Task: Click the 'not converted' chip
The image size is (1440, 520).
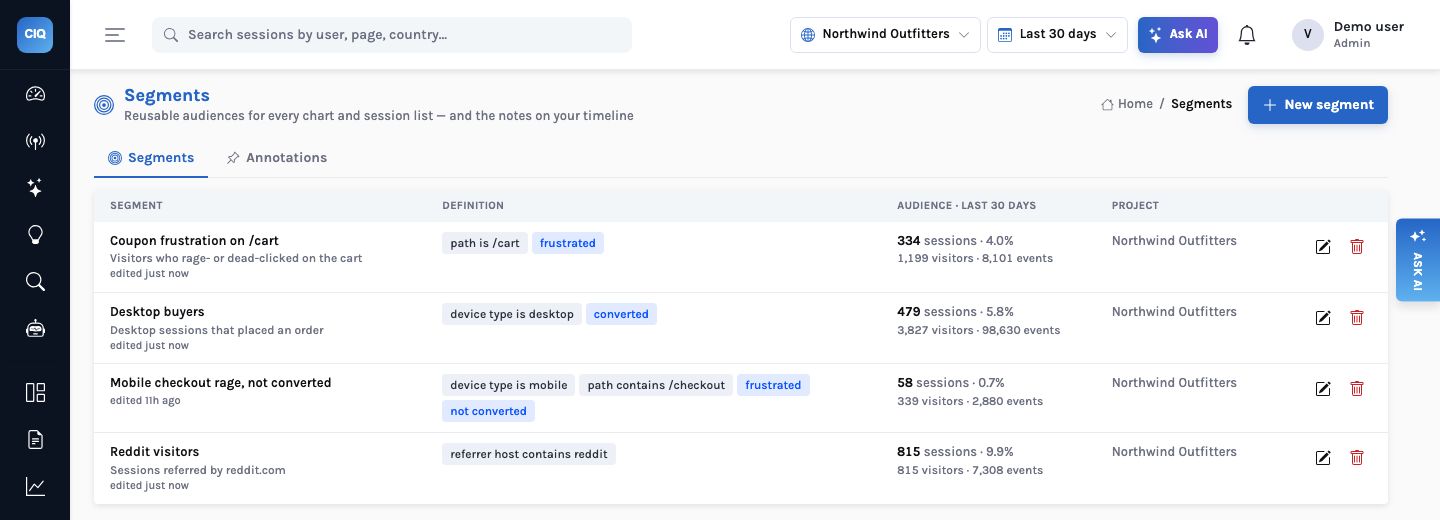Action: click(x=488, y=411)
